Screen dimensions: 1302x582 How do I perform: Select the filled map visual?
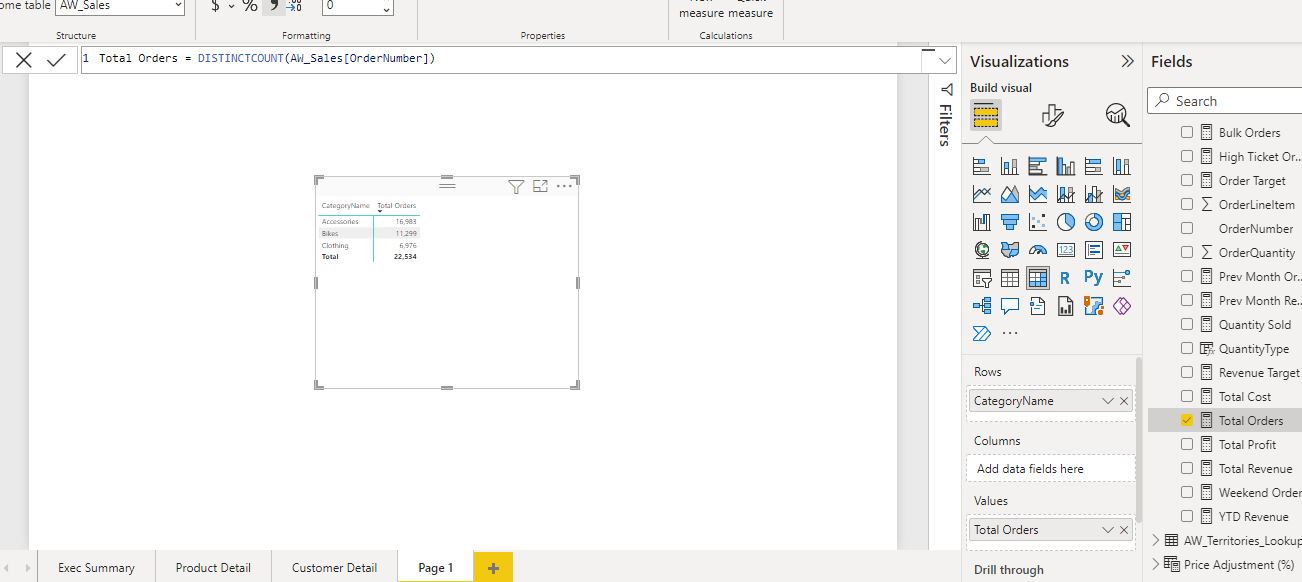click(1010, 250)
